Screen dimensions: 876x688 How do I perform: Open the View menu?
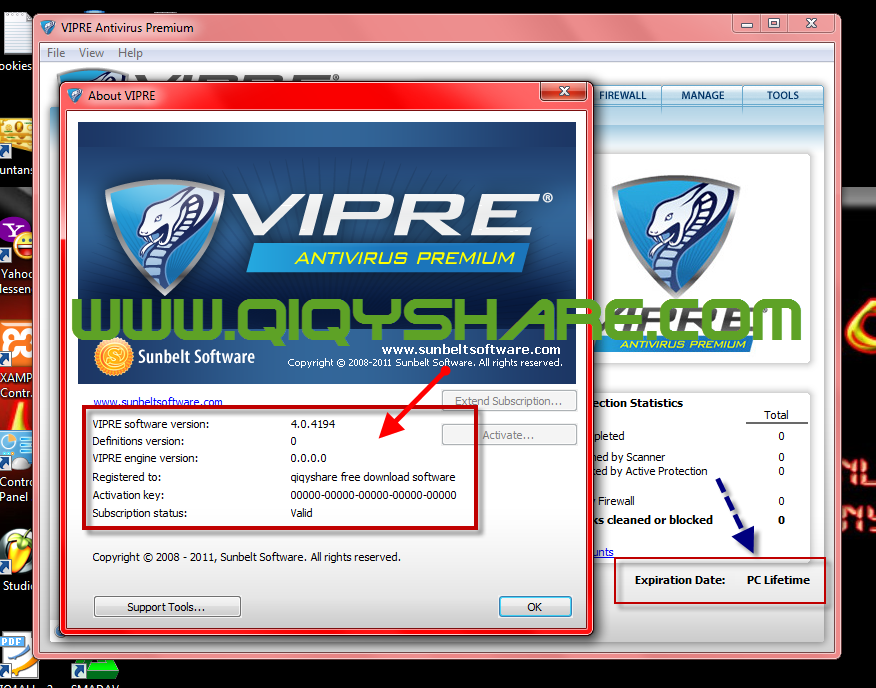[91, 53]
